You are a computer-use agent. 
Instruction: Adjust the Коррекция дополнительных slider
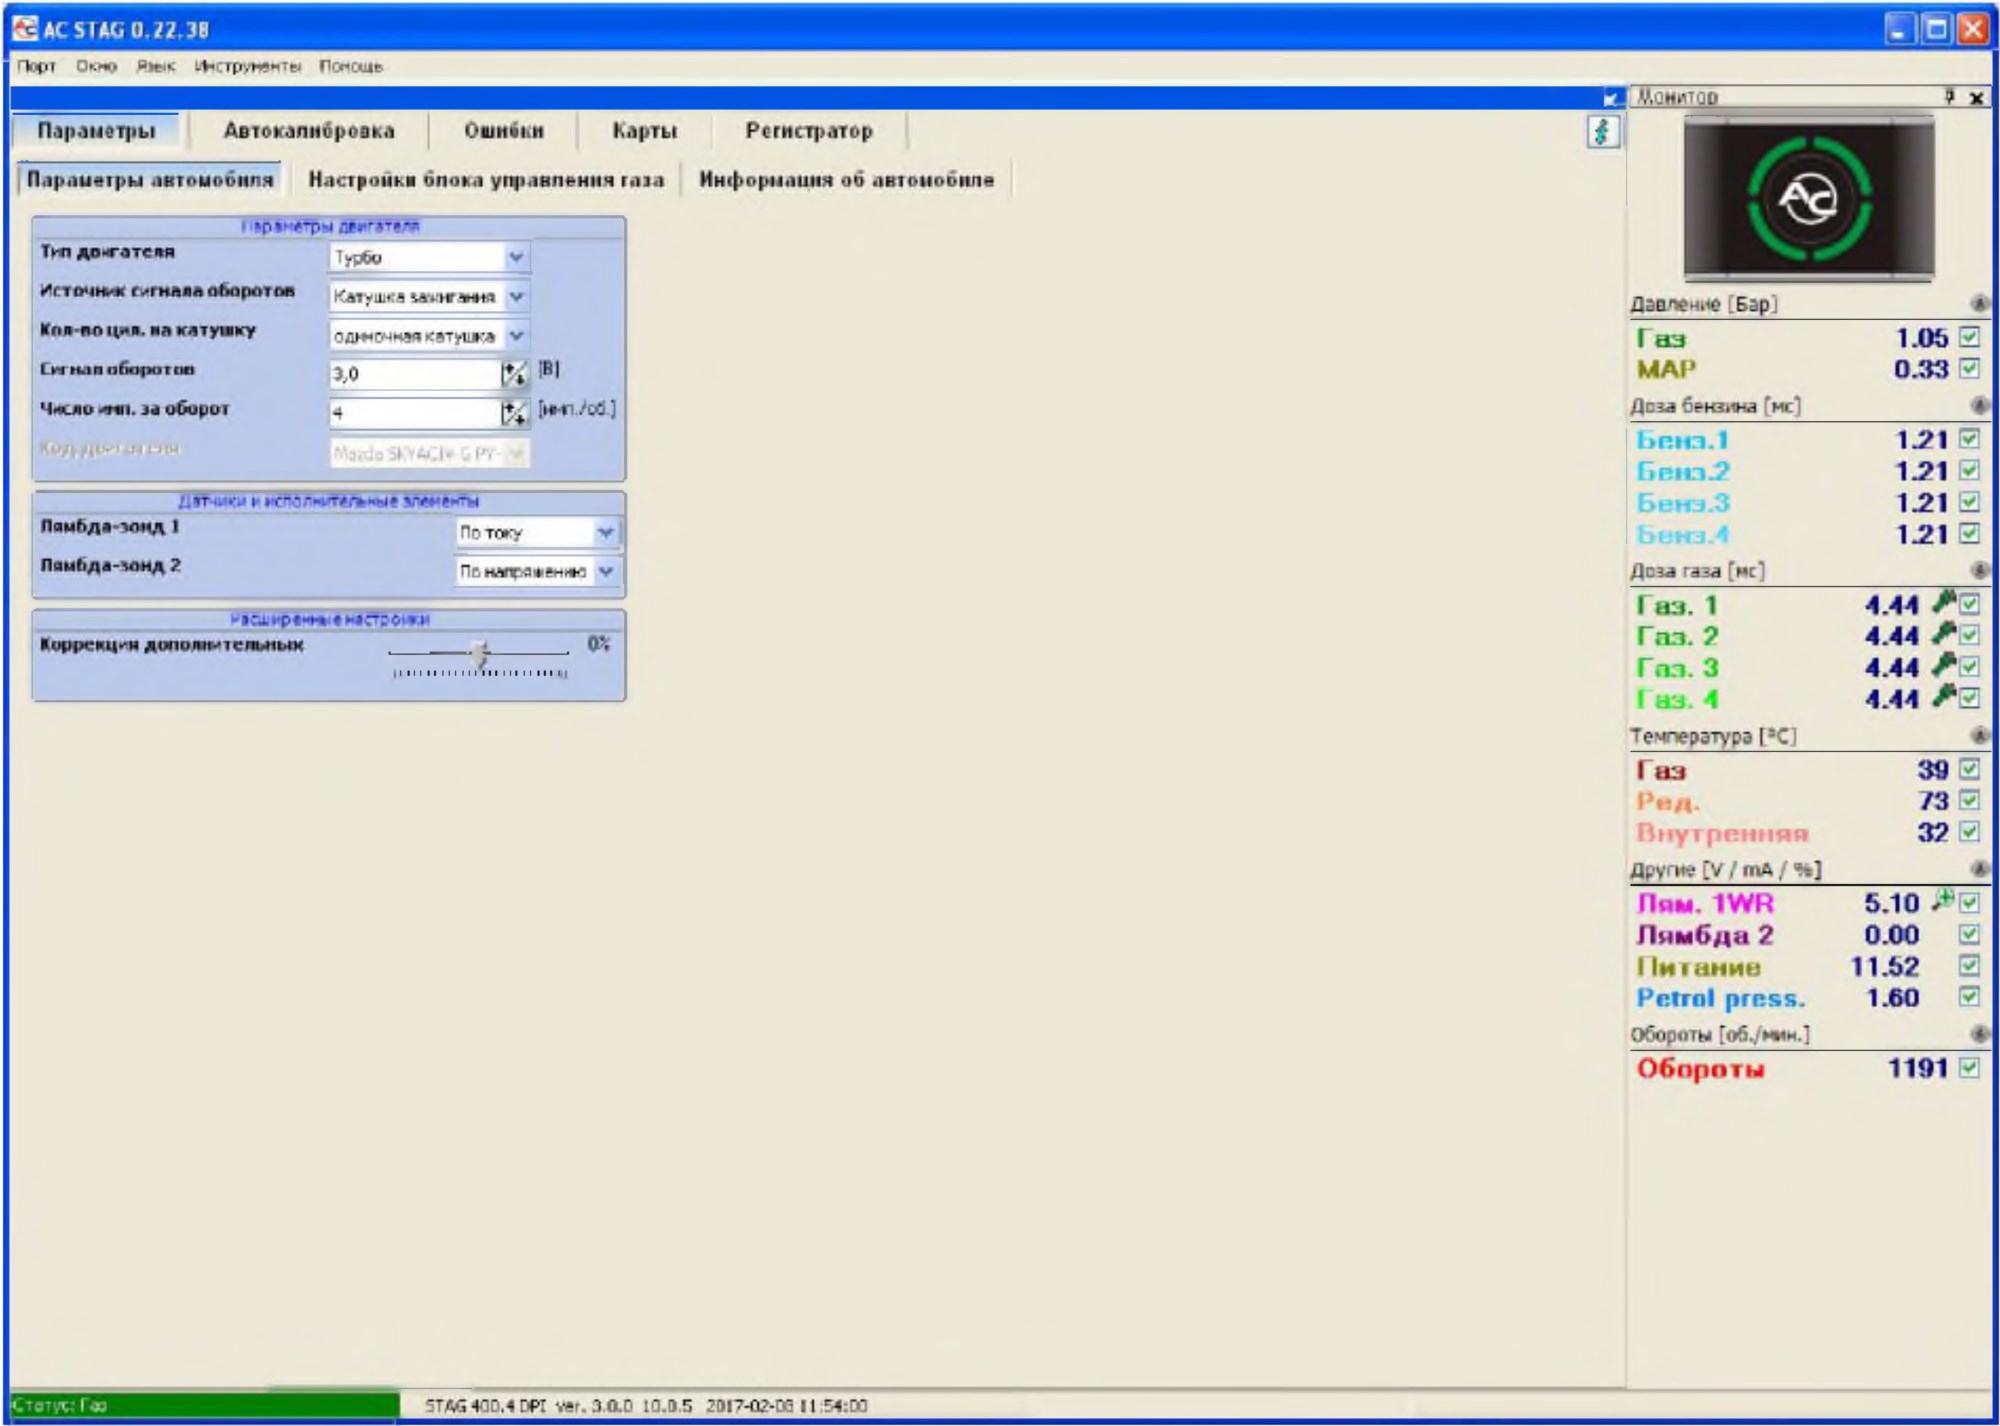point(480,654)
